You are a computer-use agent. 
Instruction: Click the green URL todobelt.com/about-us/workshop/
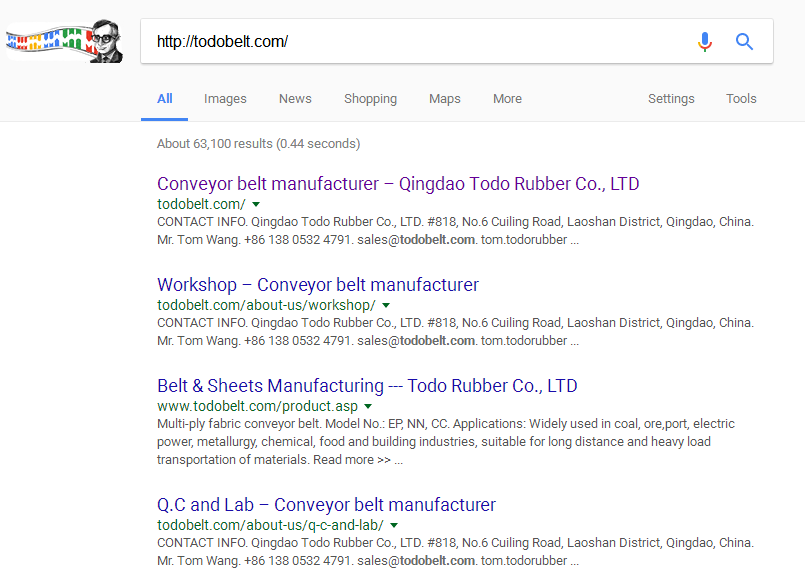click(266, 305)
